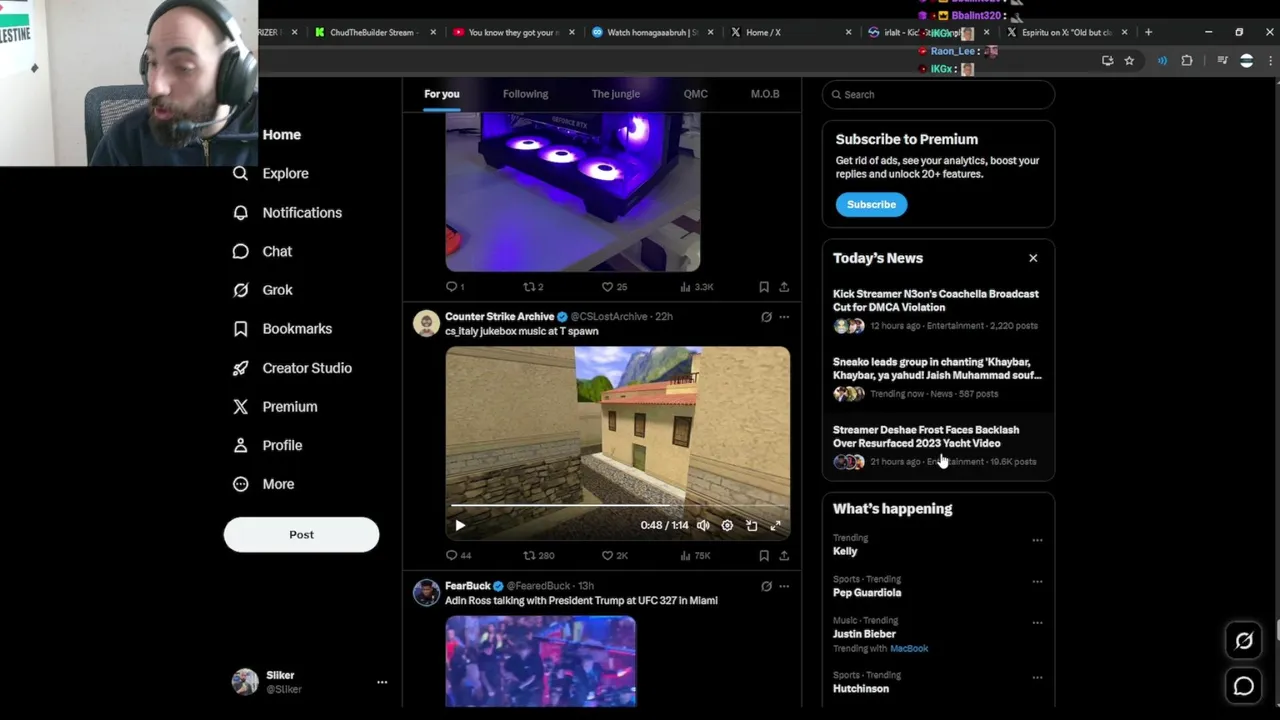Select the For you tab
Image resolution: width=1280 pixels, height=720 pixels.
click(441, 94)
